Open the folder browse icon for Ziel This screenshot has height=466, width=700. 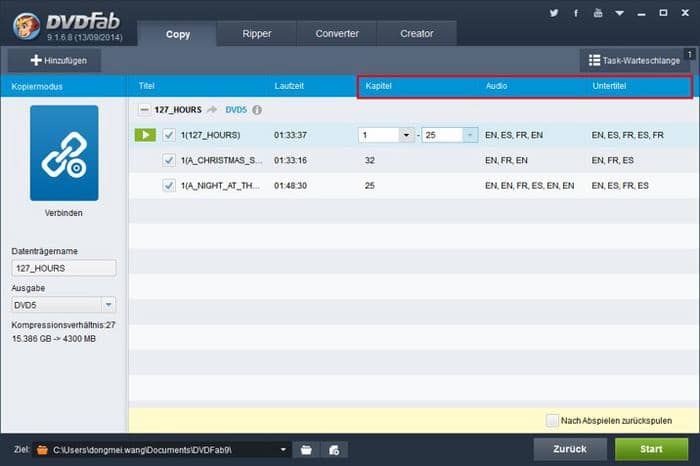(x=306, y=450)
